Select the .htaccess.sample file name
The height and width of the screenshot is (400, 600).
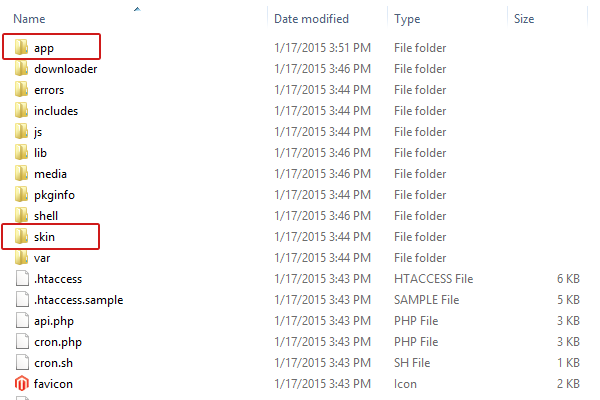coord(78,300)
